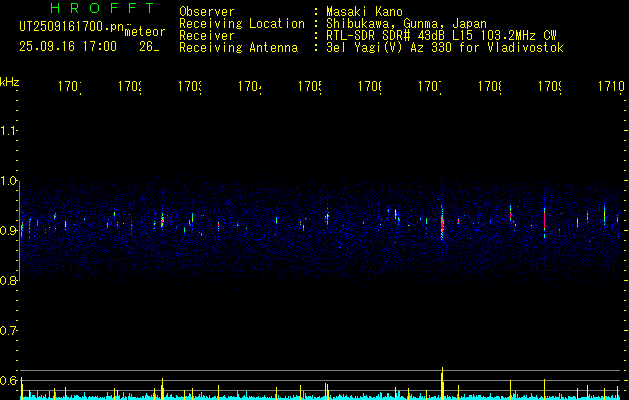Viewport: 629px width, 400px height.
Task: Click the 'Observer' field label
Action: (x=207, y=11)
